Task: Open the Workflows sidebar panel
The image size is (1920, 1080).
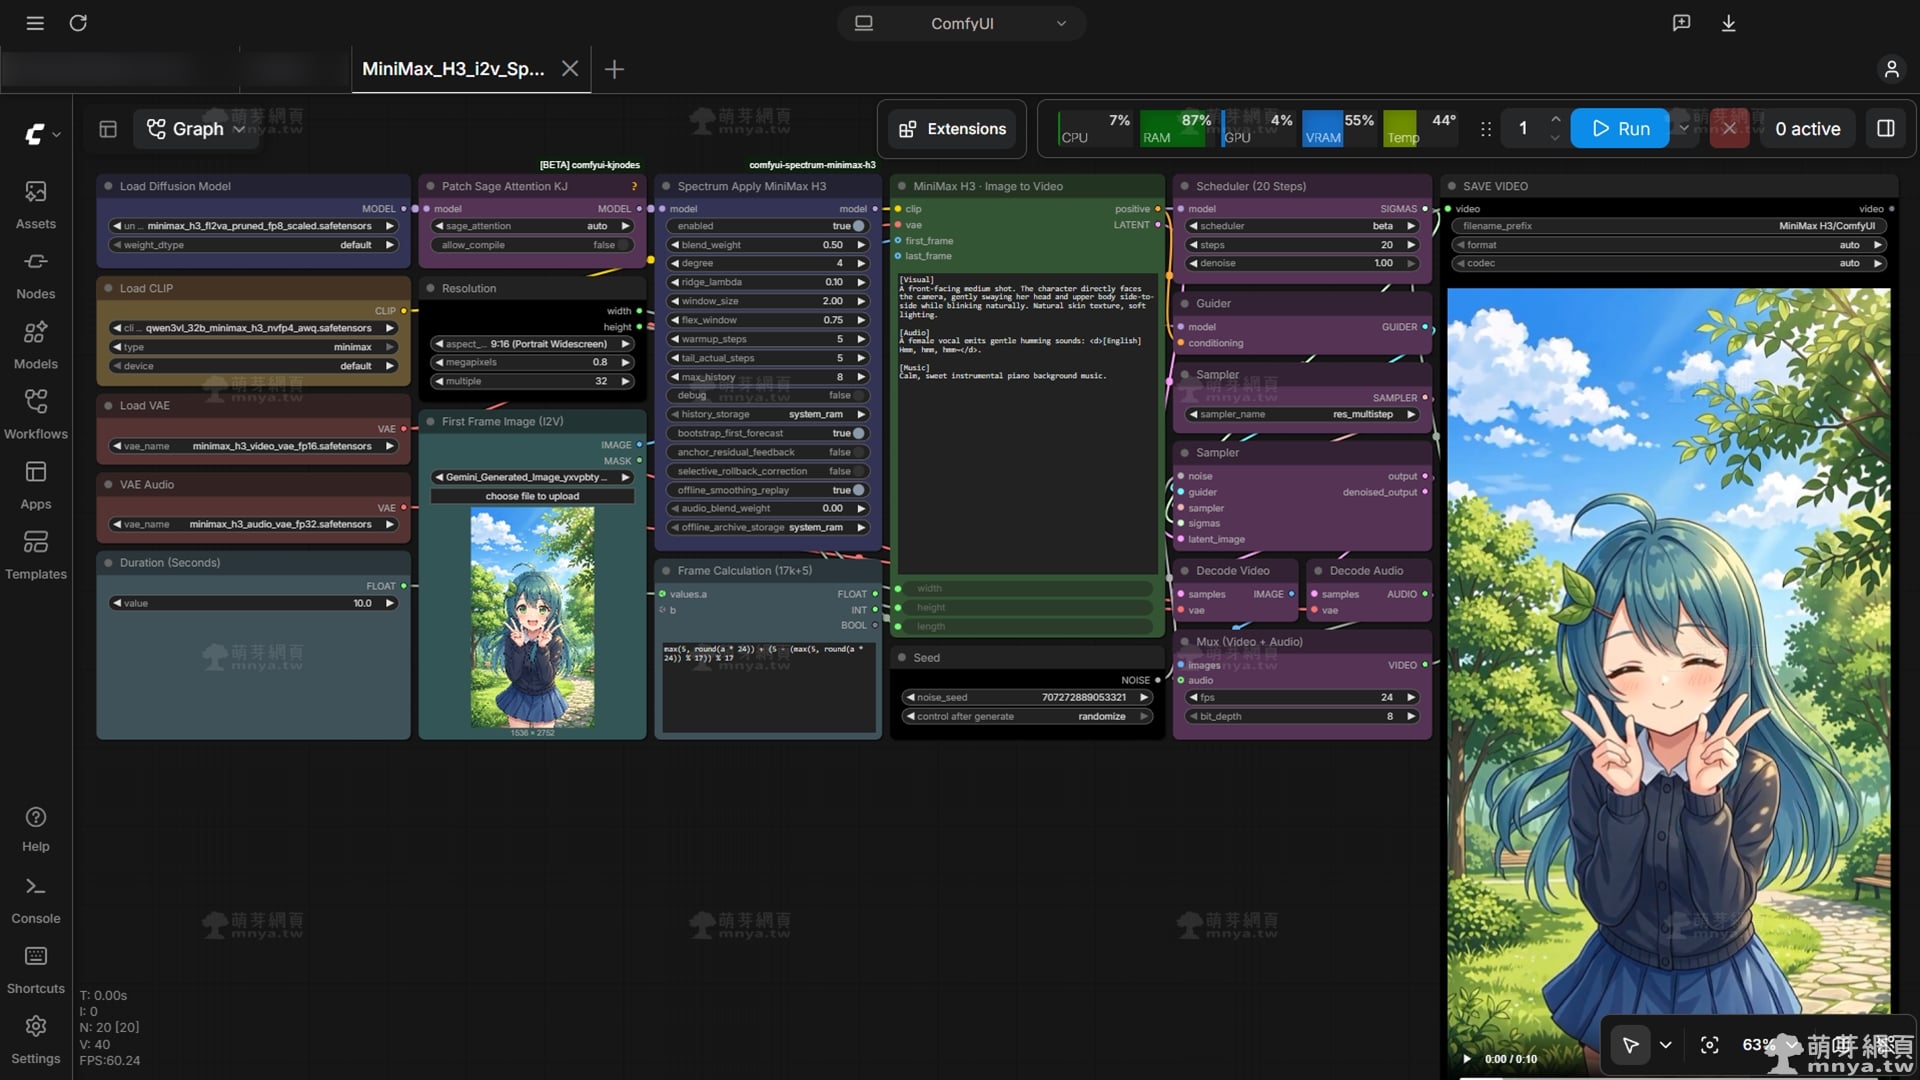Action: 36,415
